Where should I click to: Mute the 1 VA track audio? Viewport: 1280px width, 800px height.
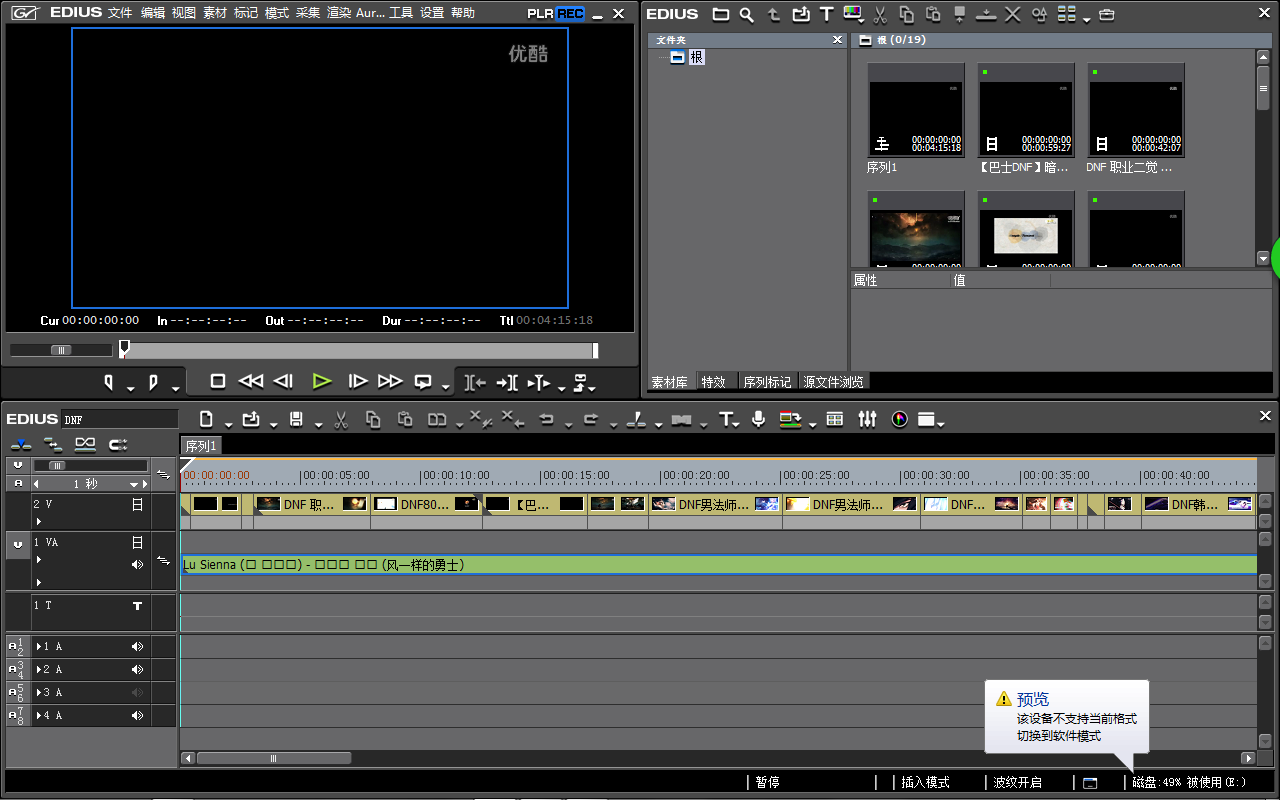coord(137,565)
